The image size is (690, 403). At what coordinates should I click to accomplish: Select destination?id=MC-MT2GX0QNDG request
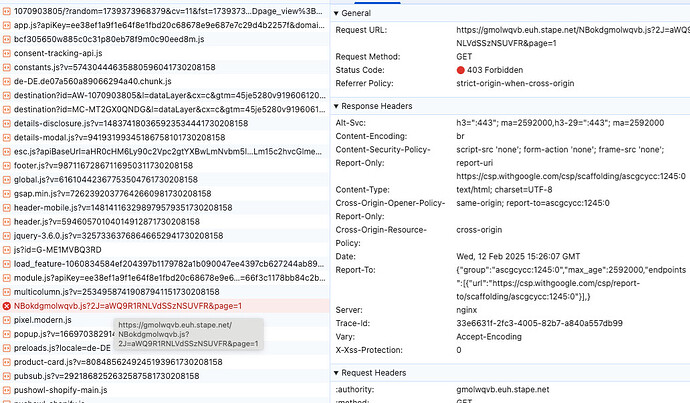[165, 110]
